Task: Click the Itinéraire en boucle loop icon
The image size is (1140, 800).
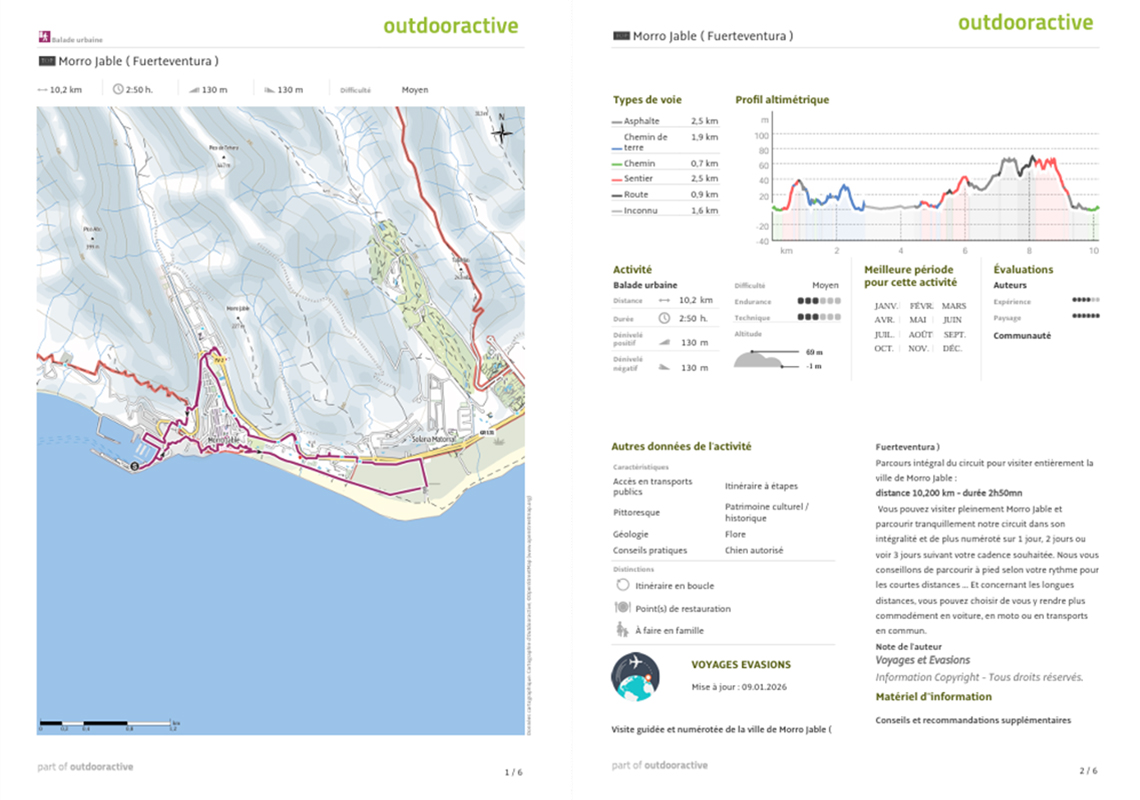Action: (x=622, y=585)
